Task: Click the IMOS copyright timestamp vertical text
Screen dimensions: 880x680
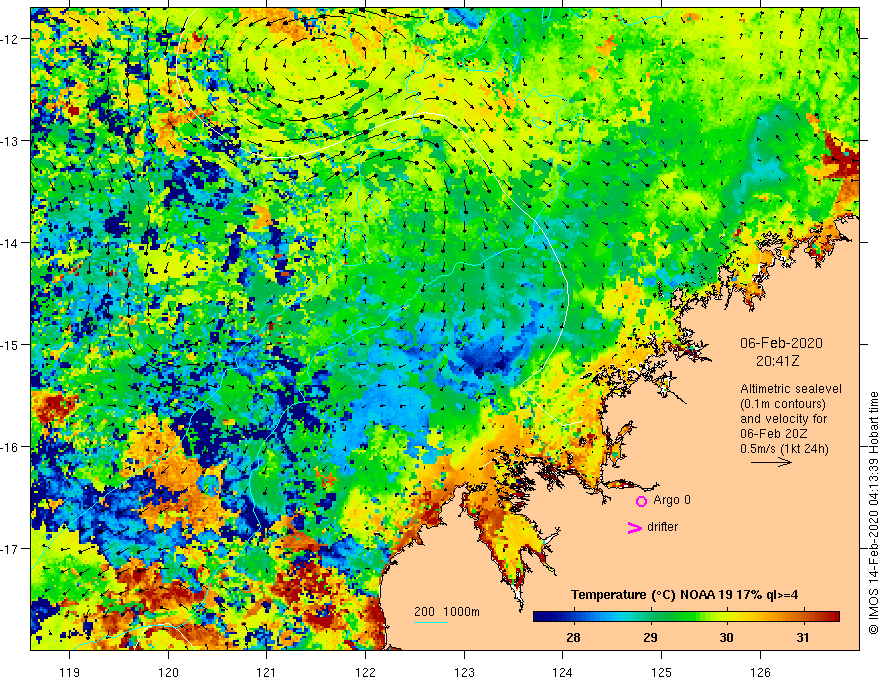Action: tap(873, 513)
